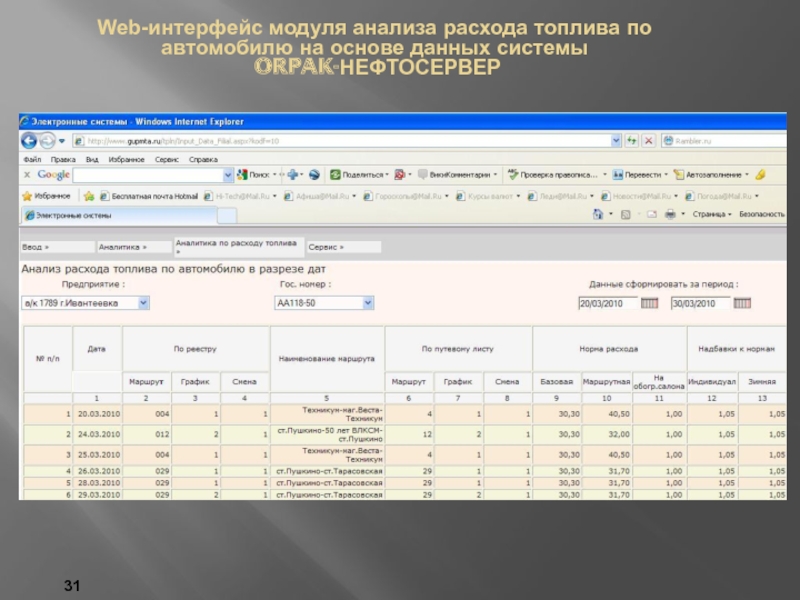Open the Сервис » page menu

tap(344, 247)
